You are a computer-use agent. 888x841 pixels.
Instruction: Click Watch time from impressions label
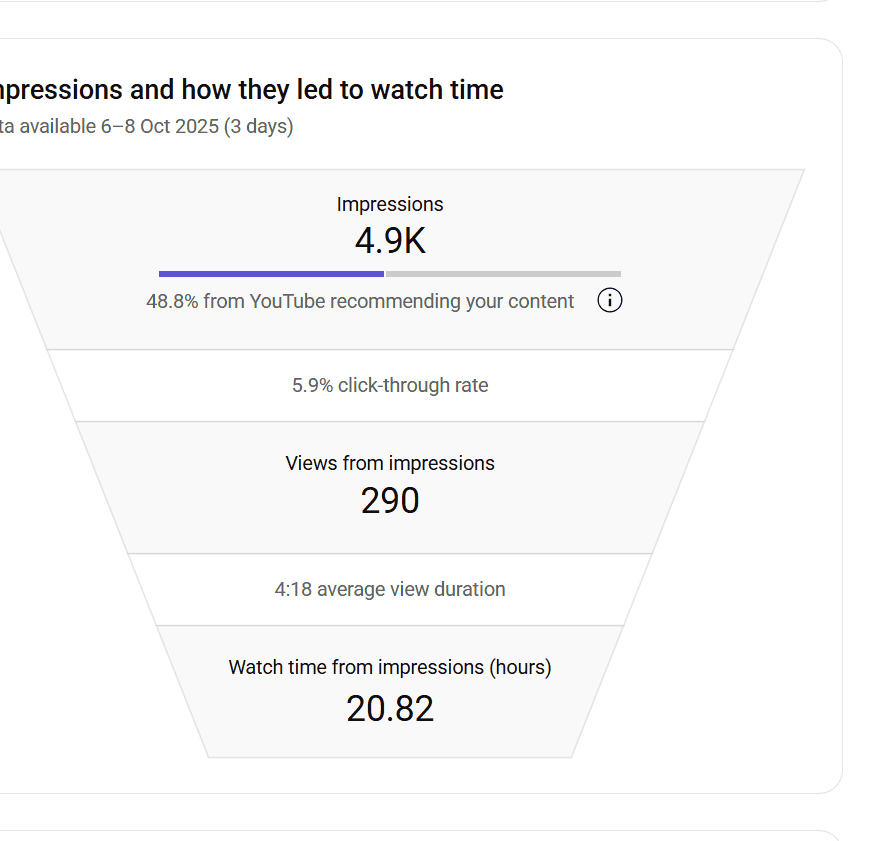tap(390, 667)
